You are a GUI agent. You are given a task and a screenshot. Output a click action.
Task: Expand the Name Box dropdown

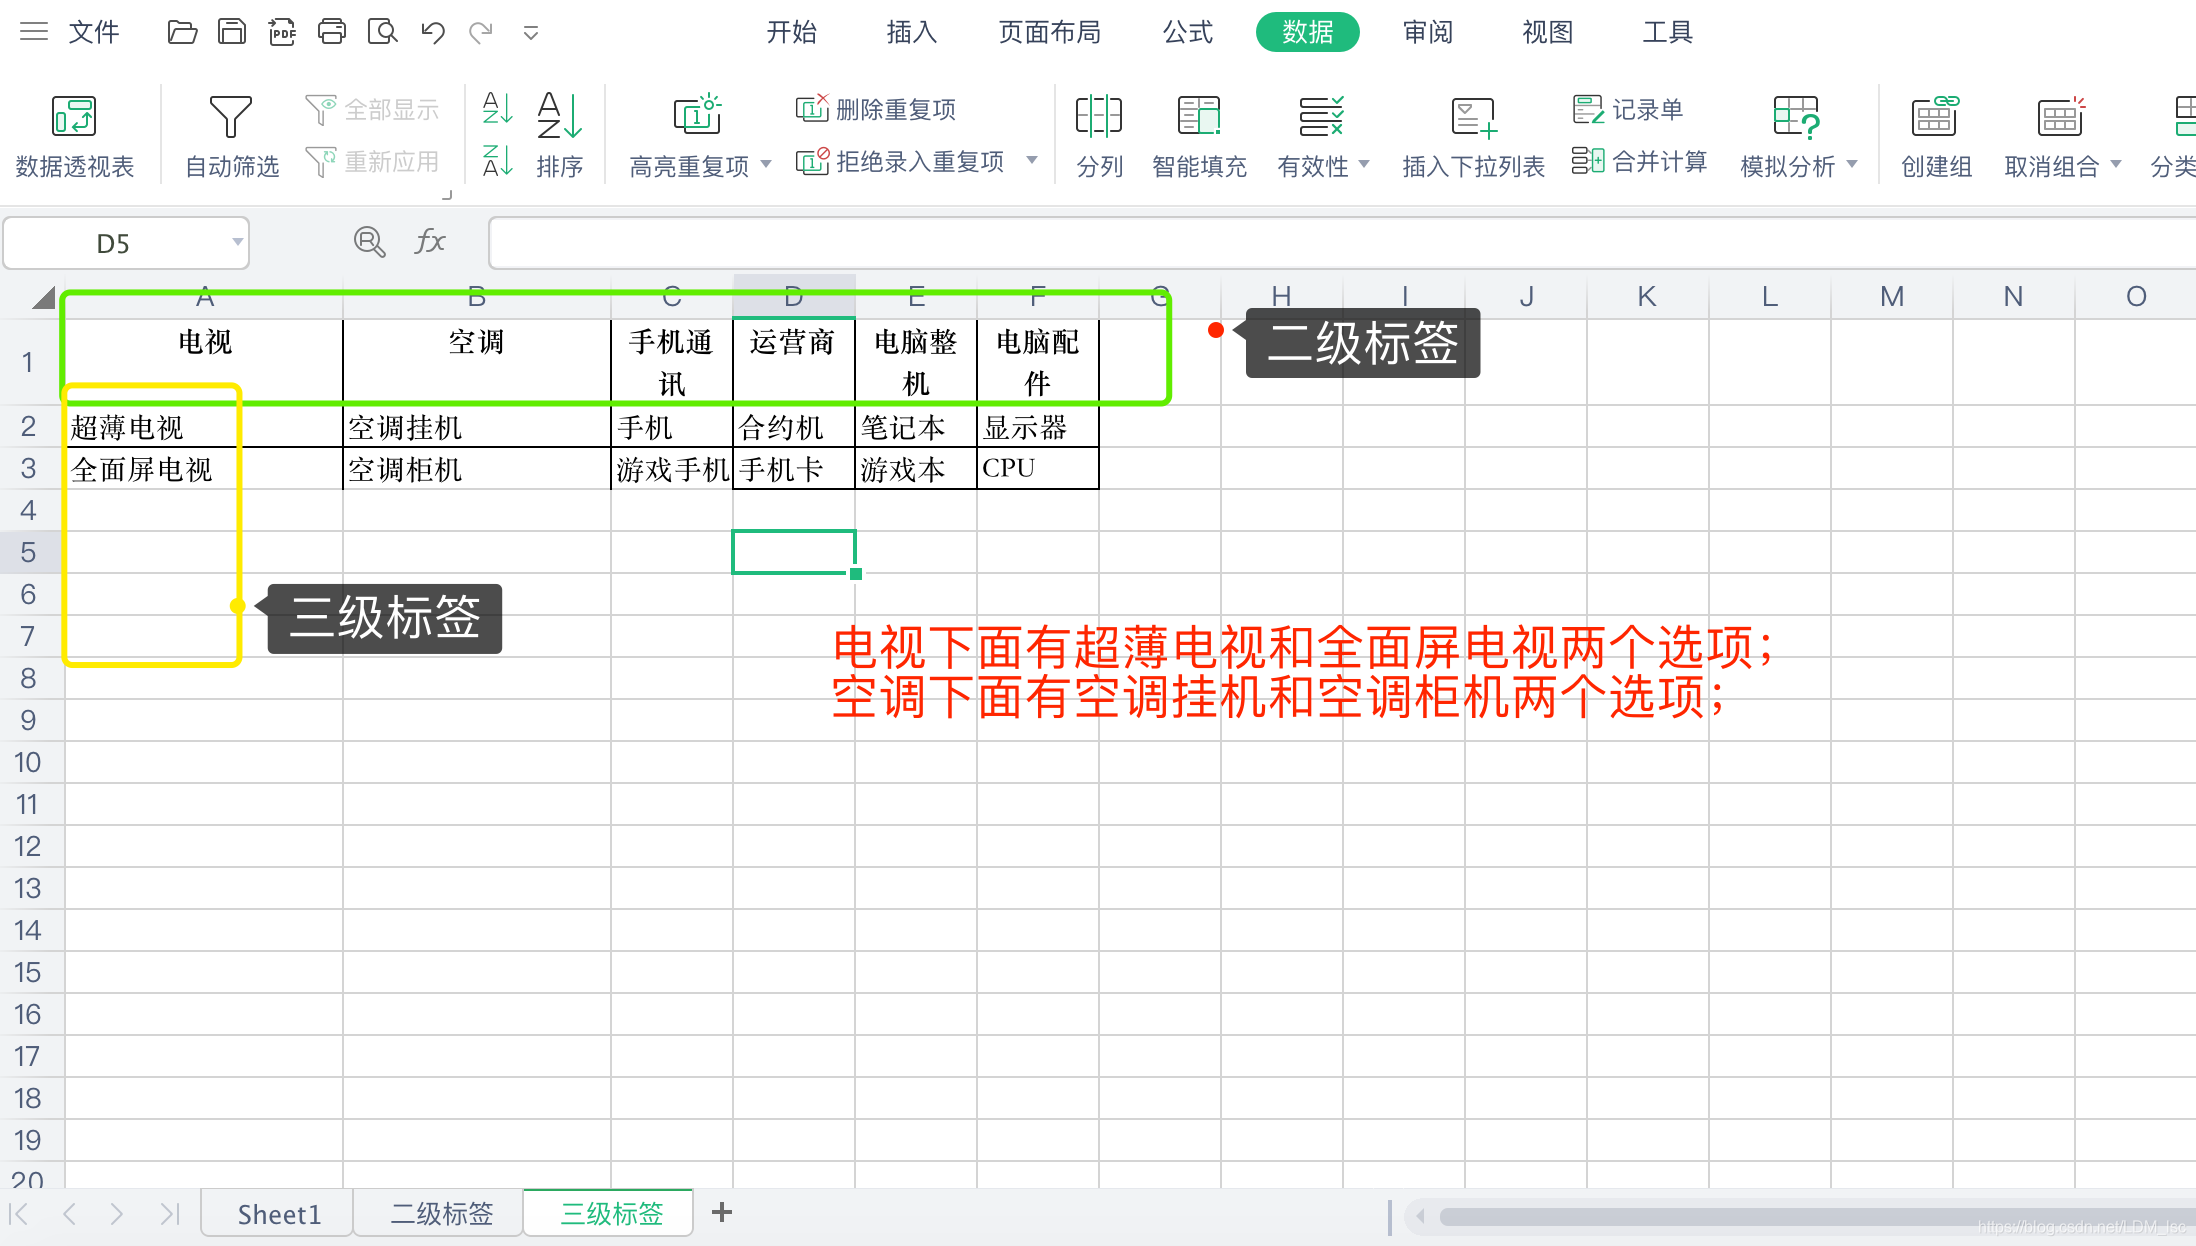click(x=237, y=242)
